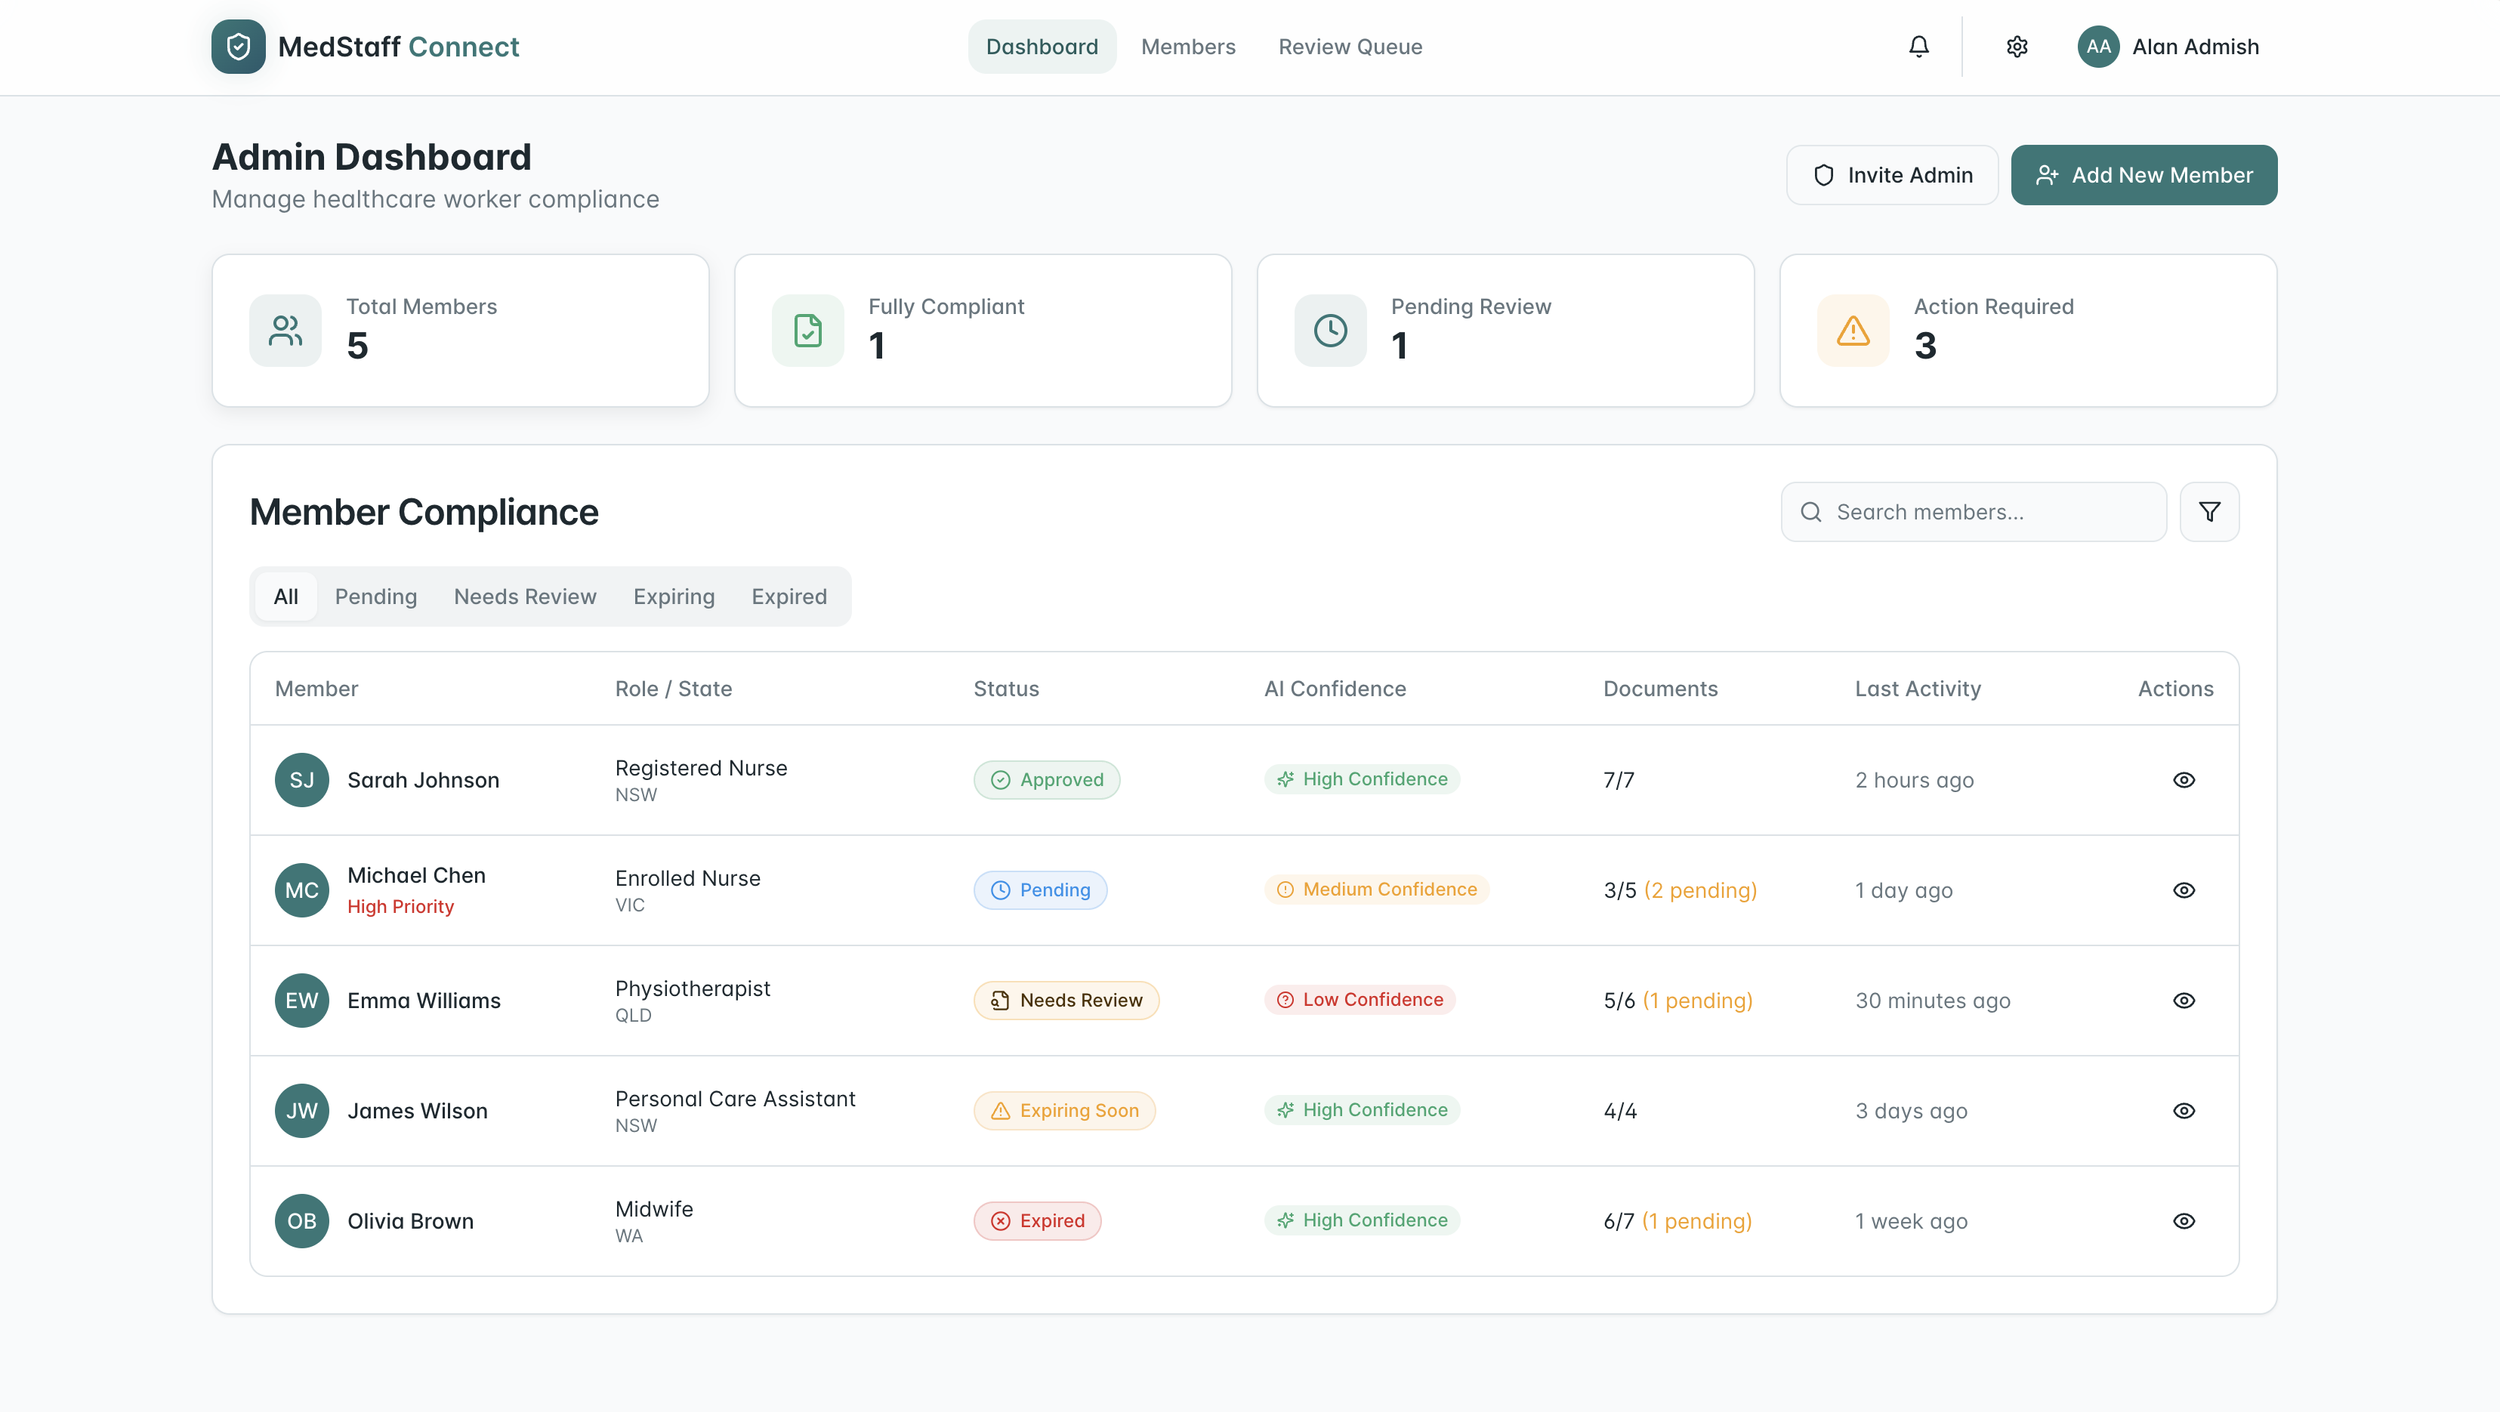Click the Invite Admin button
This screenshot has height=1412, width=2500.
click(1891, 175)
